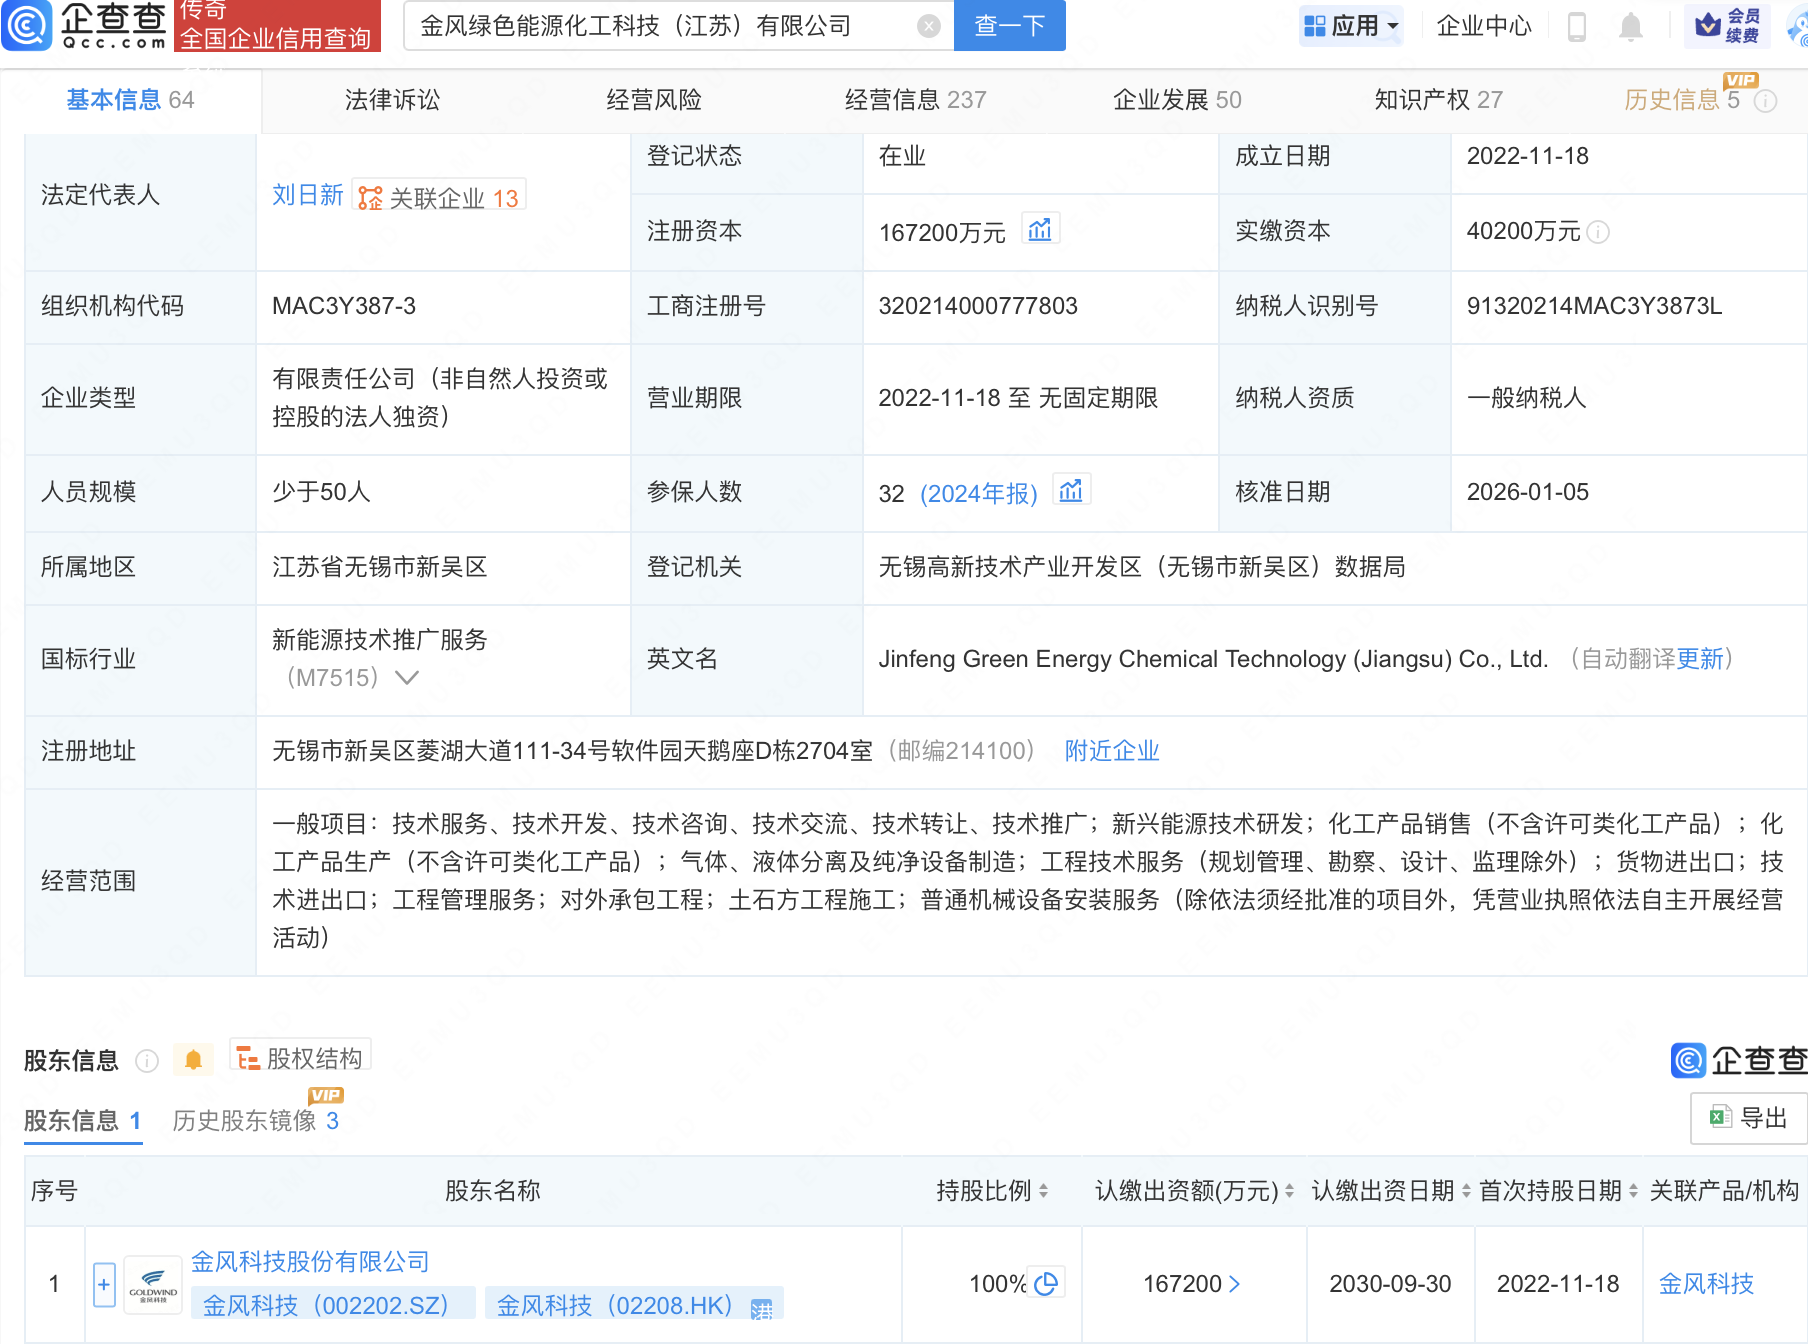
Task: Select the 股东信息 1 sub-tab
Action: pos(83,1120)
